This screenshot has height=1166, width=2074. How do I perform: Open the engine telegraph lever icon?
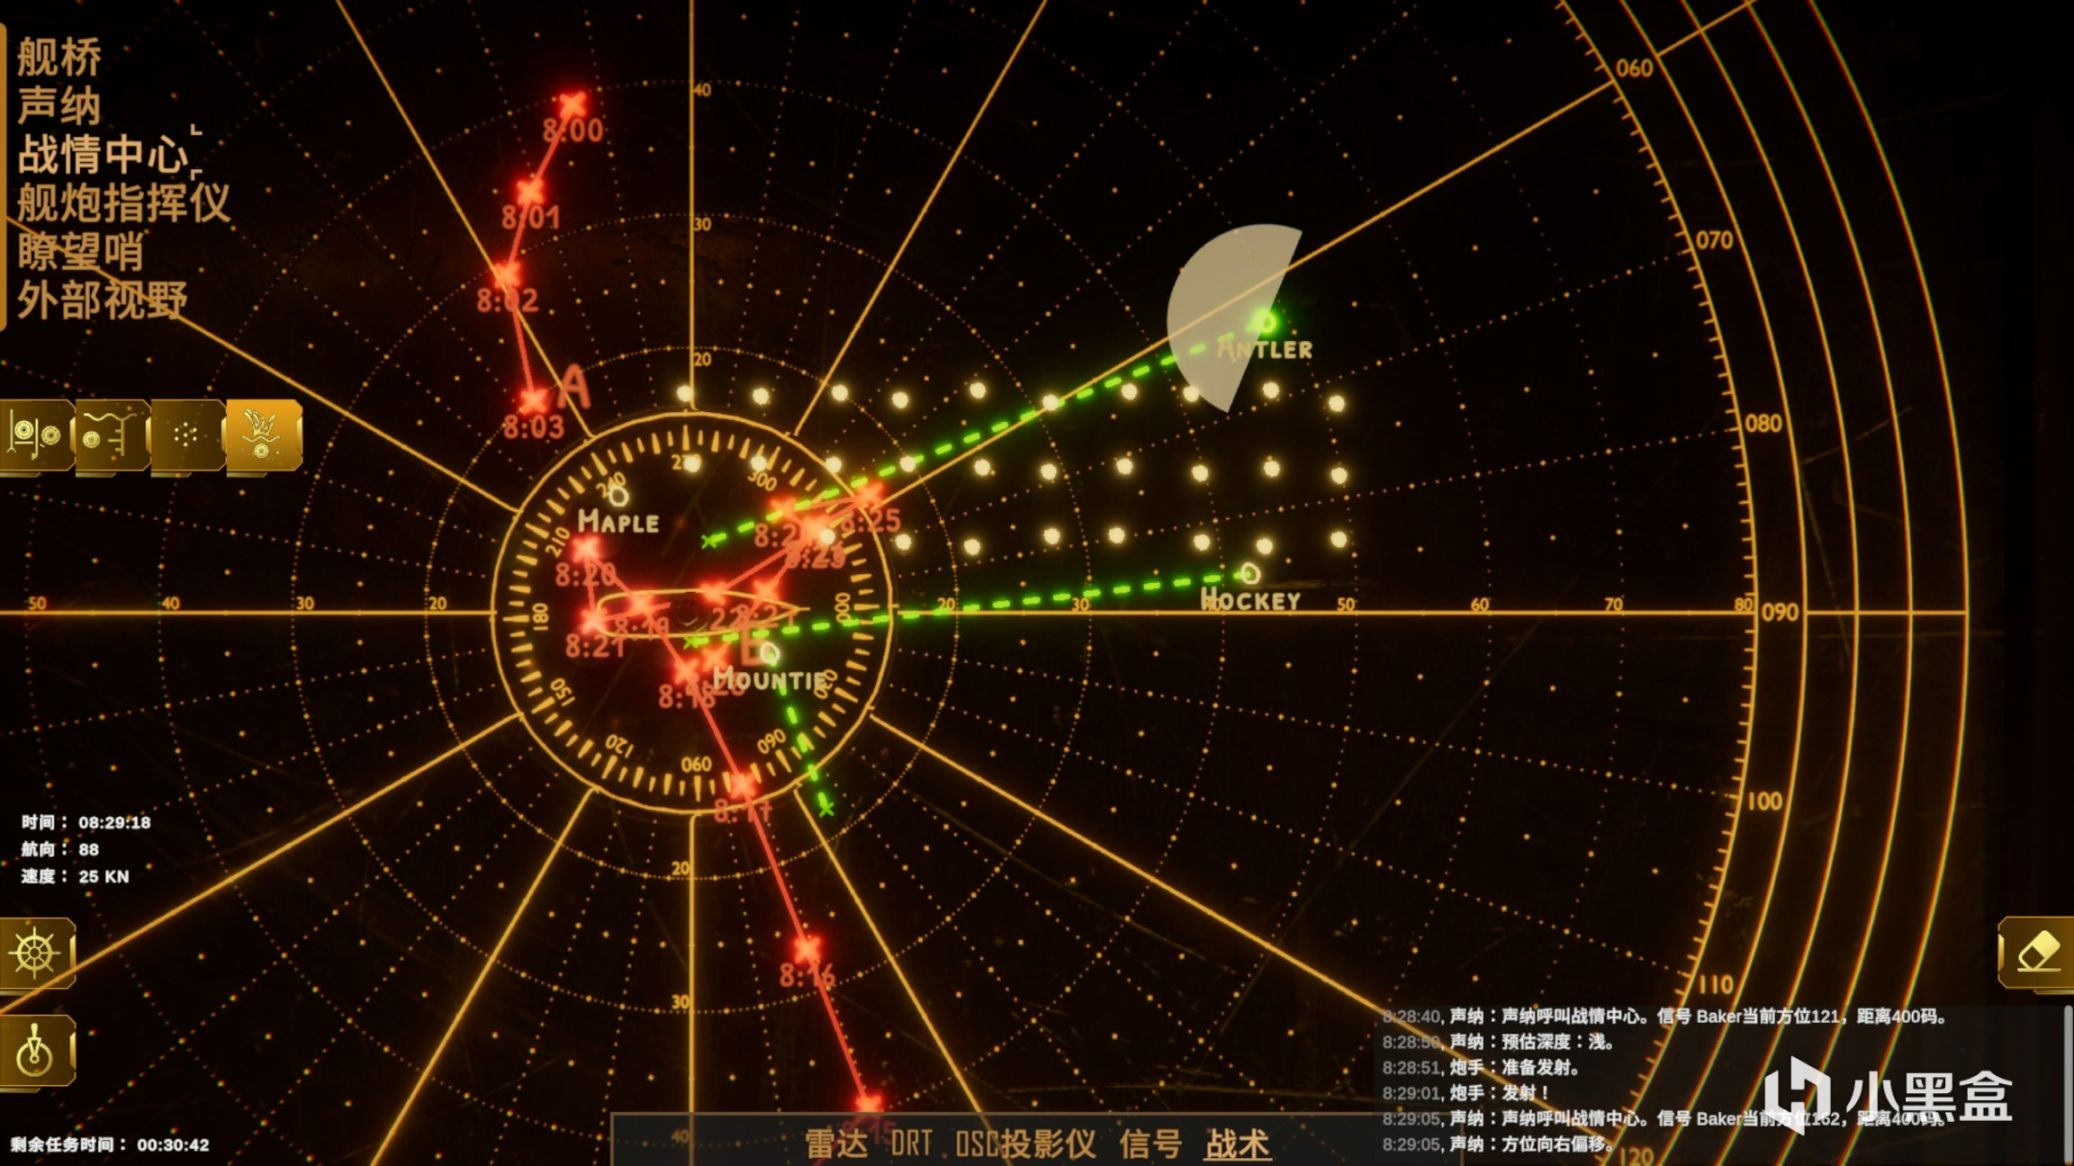click(36, 1051)
